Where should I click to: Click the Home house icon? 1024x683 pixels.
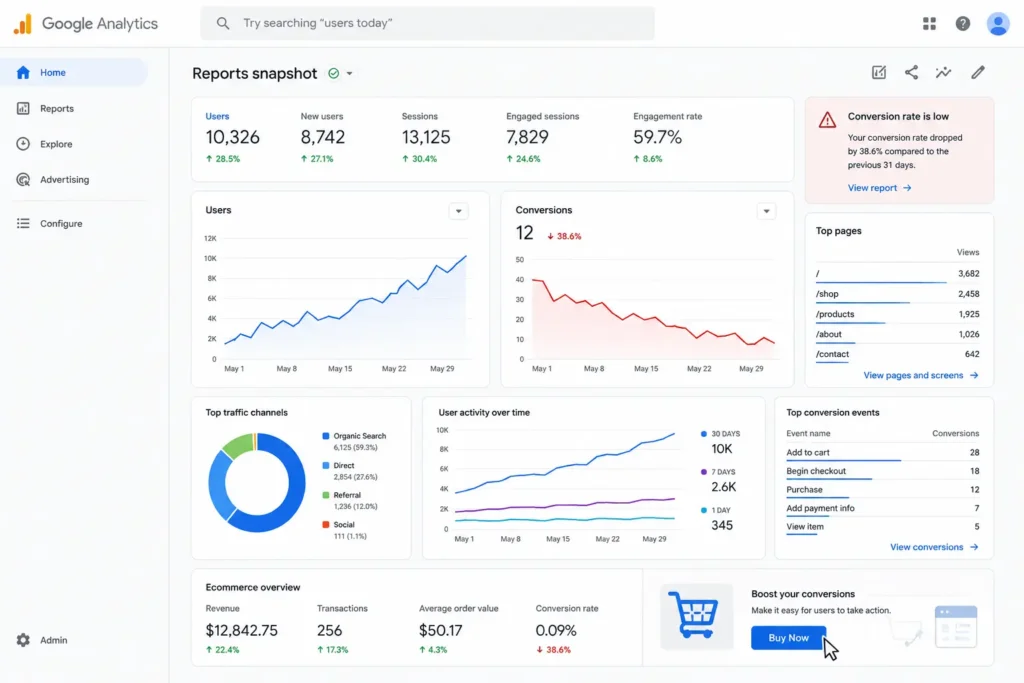[23, 72]
